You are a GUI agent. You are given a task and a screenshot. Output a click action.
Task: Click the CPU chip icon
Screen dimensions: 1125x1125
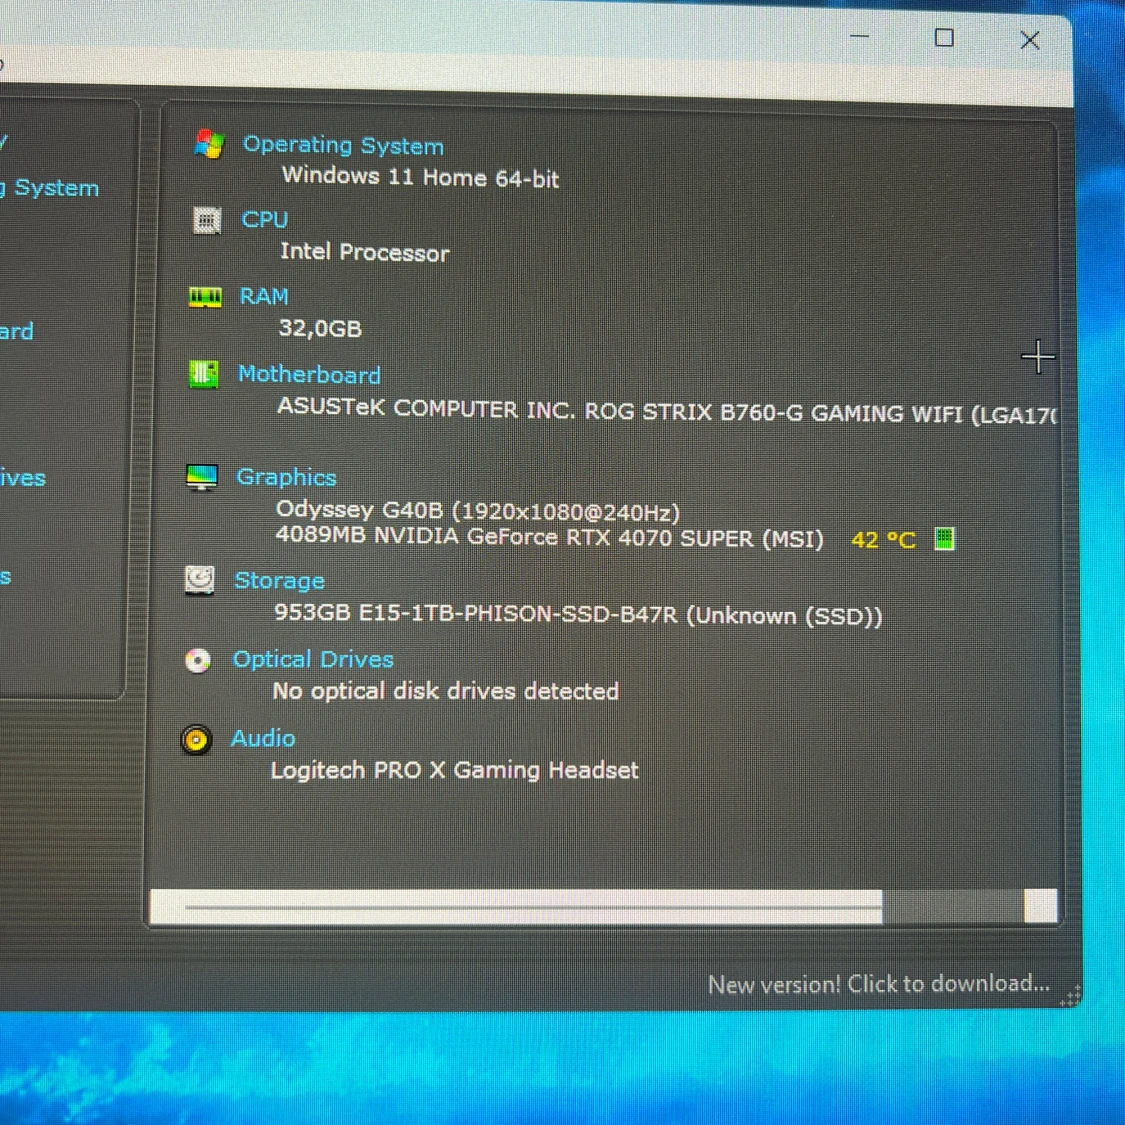[207, 220]
